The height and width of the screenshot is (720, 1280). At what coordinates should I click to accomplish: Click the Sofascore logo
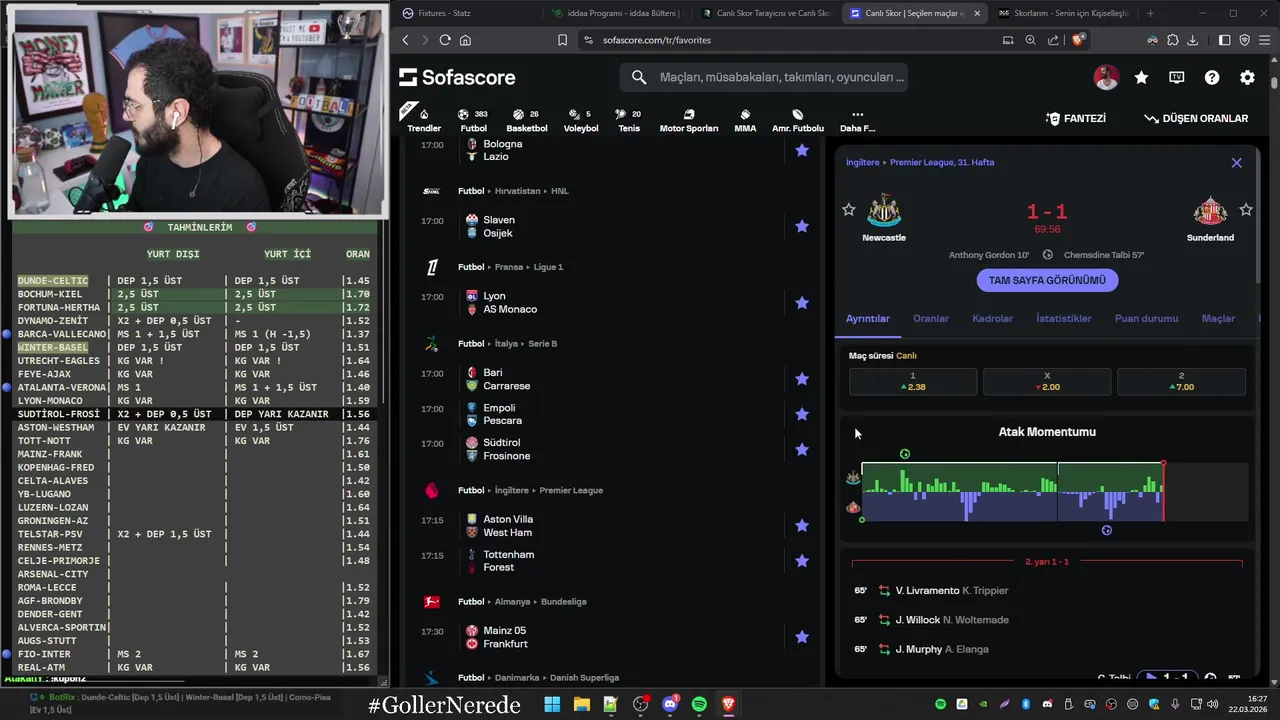click(x=457, y=77)
